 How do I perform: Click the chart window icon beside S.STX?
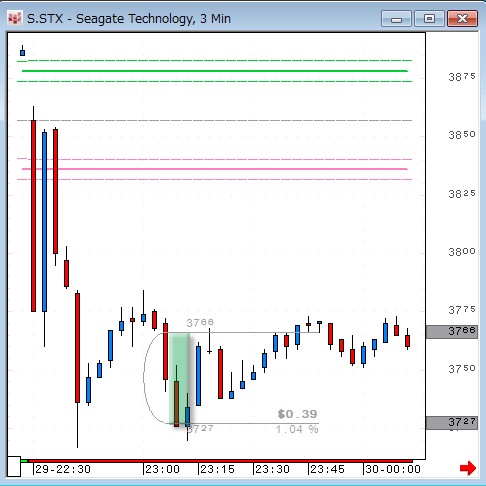[x=15, y=18]
